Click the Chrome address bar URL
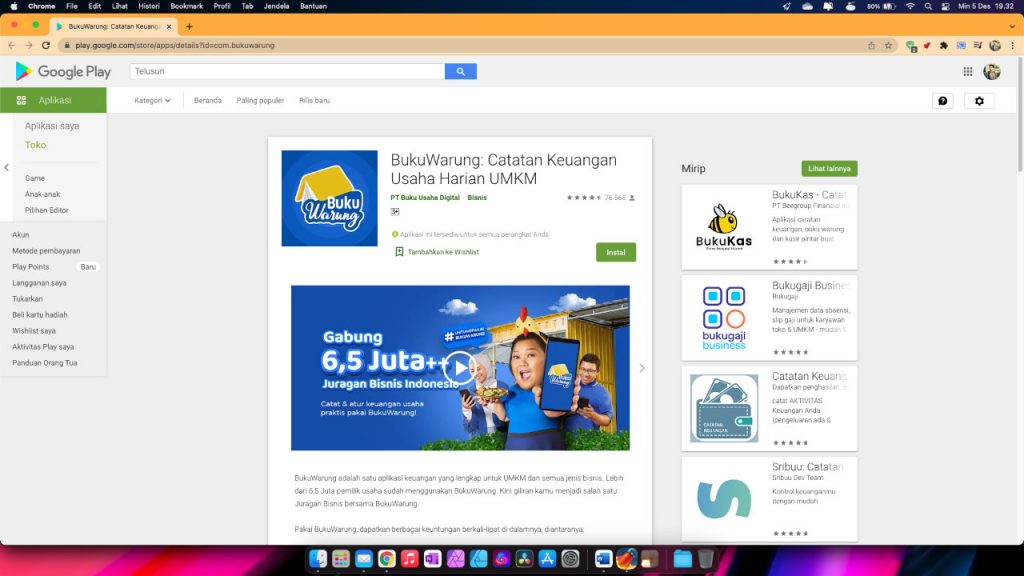Screen dimensions: 1024x576 click(x=175, y=45)
